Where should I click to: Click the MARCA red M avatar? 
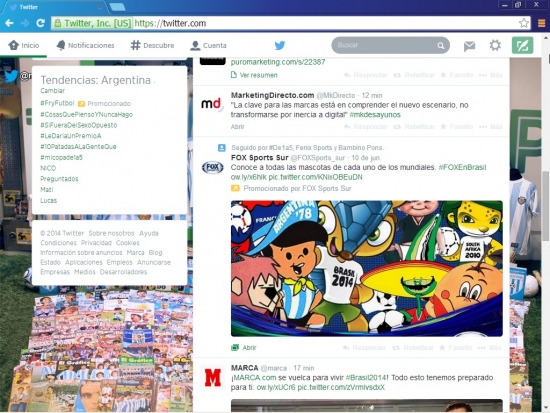(x=212, y=377)
